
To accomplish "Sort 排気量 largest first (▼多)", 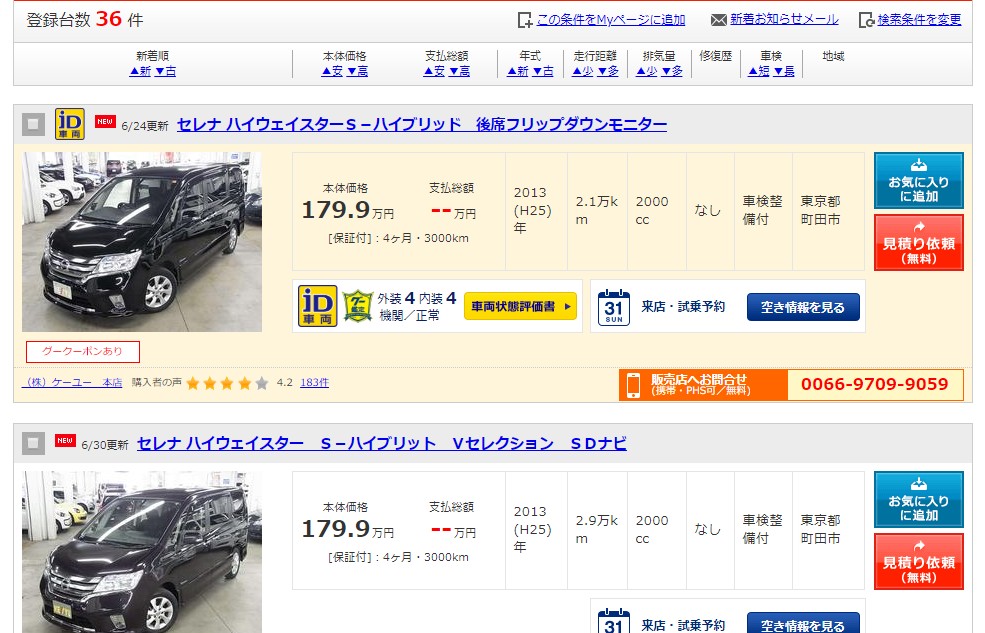I will 672,71.
